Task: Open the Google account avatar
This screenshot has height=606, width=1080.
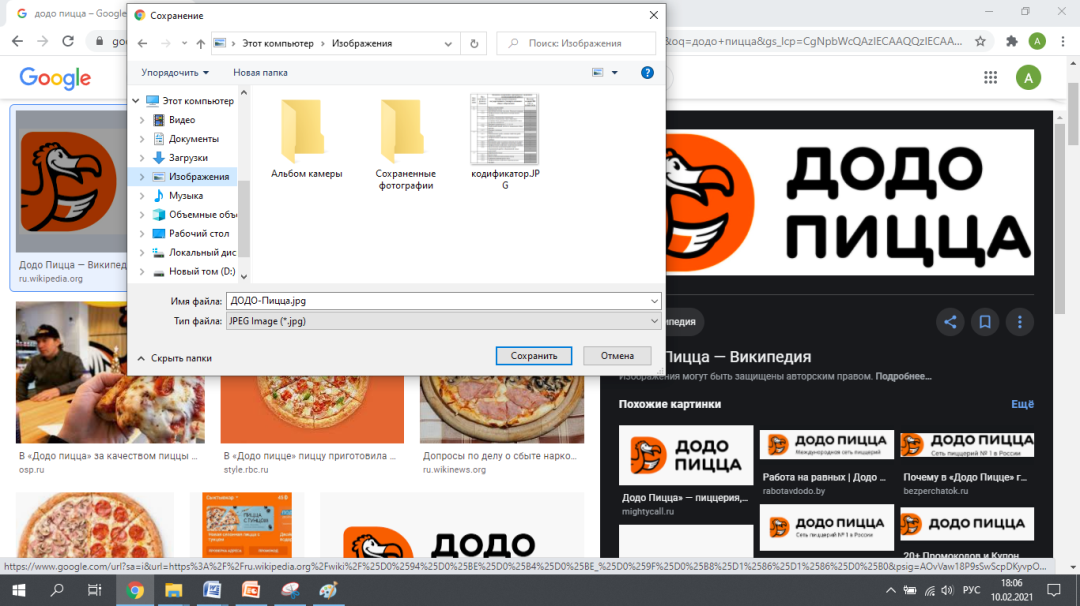Action: click(1028, 78)
